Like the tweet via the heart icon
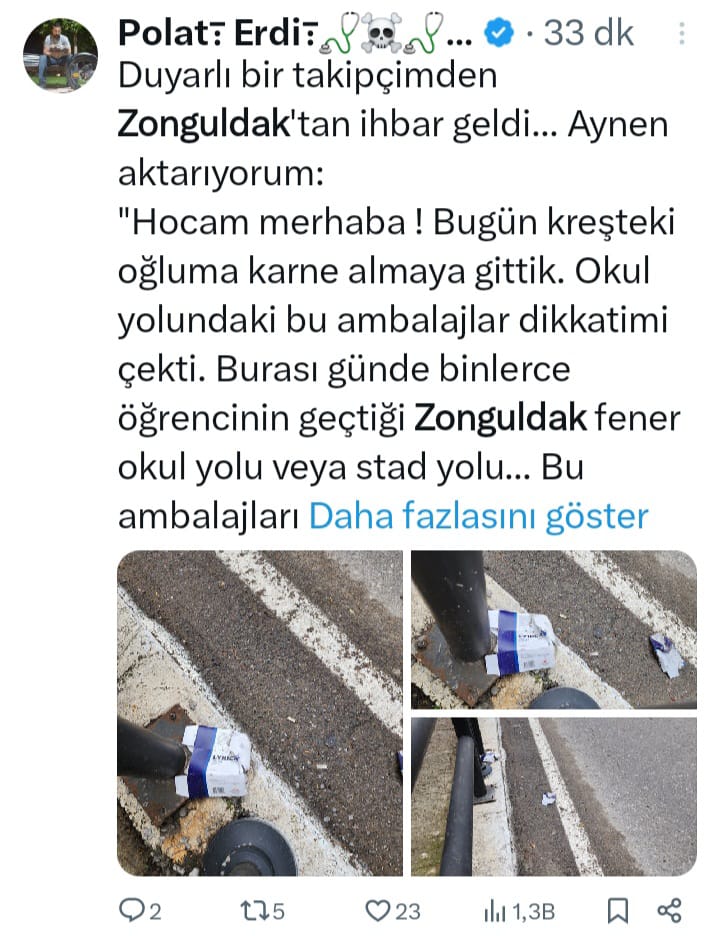The width and height of the screenshot is (720, 936). (x=377, y=911)
